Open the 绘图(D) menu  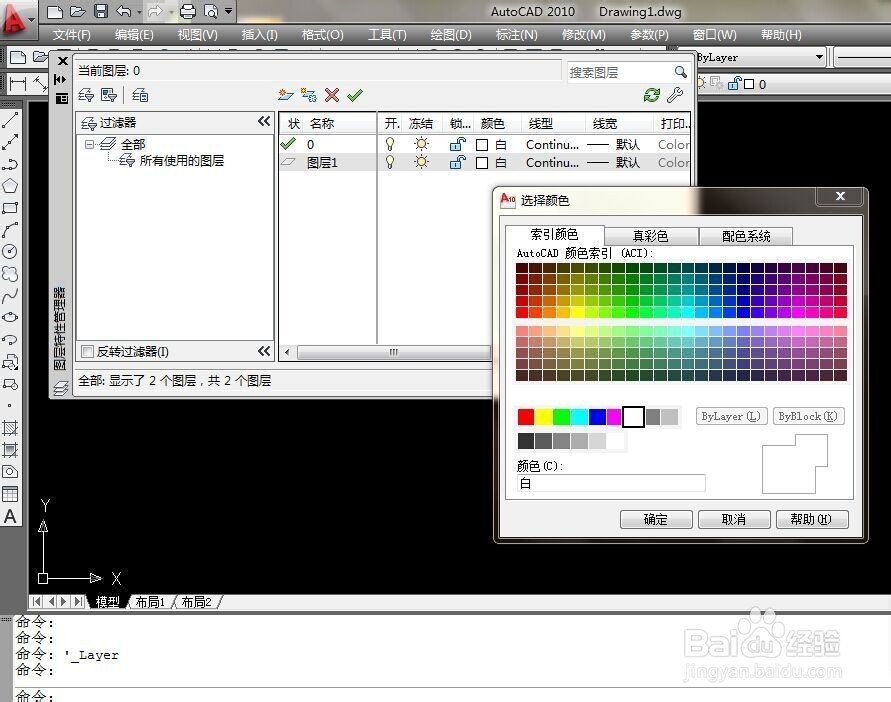pyautogui.click(x=451, y=35)
